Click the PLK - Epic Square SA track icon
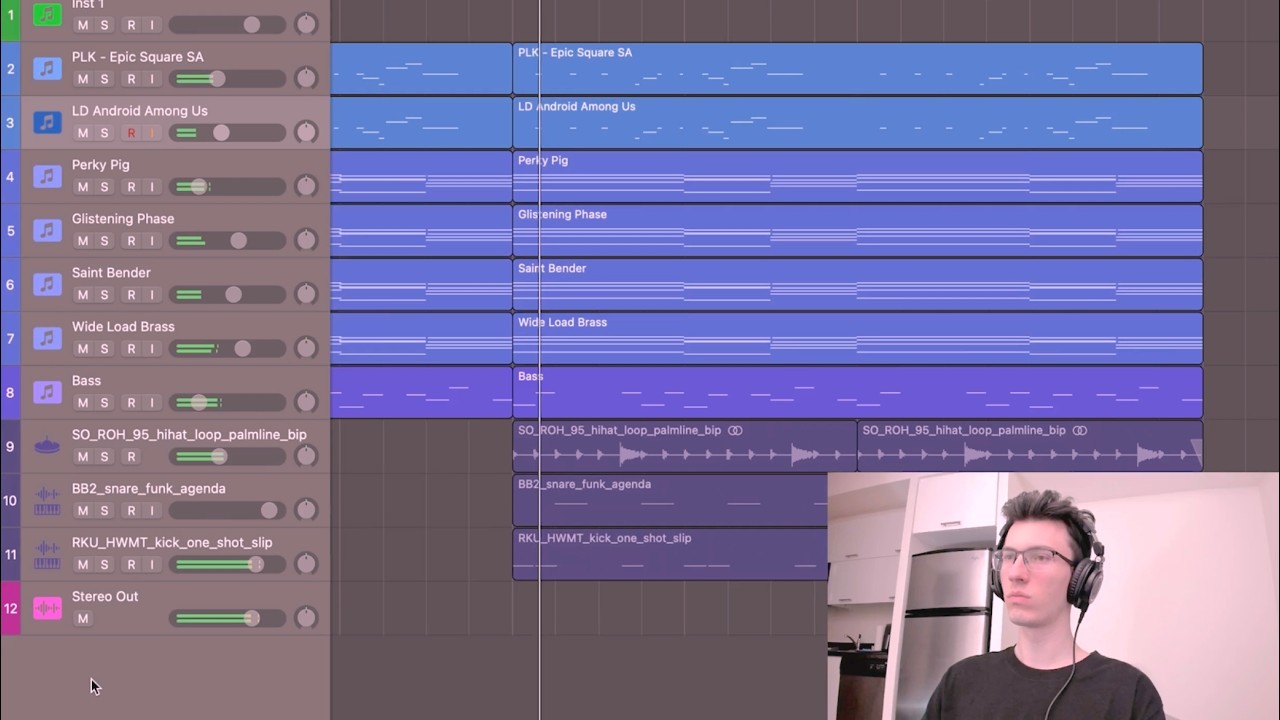 click(x=47, y=69)
